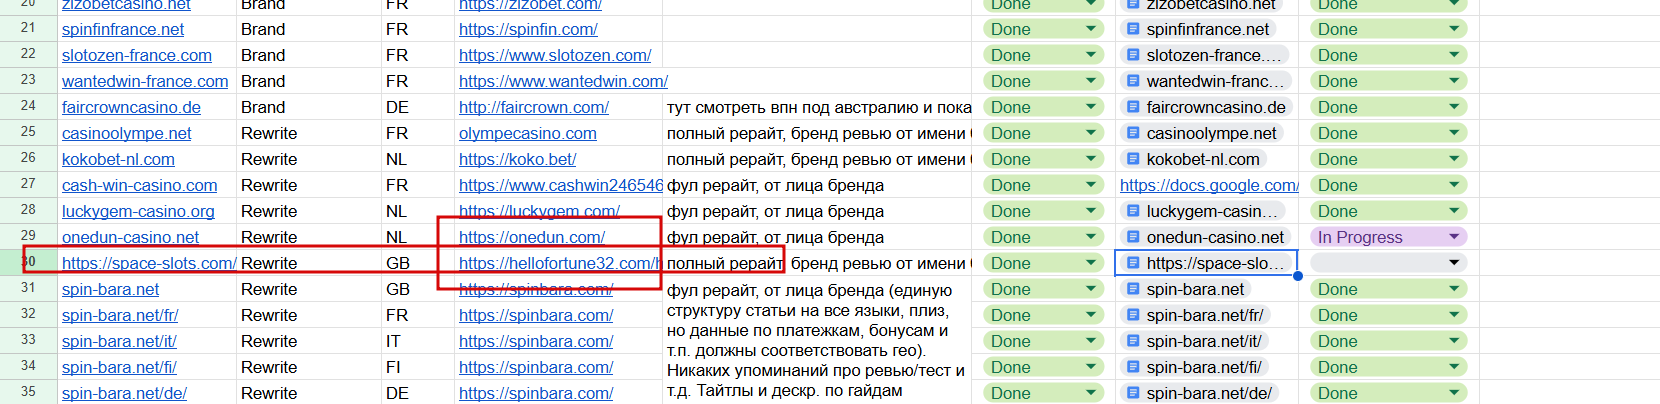Viewport: 1660px width, 404px height.
Task: Open the luckygem-casino.org link
Action: [138, 211]
